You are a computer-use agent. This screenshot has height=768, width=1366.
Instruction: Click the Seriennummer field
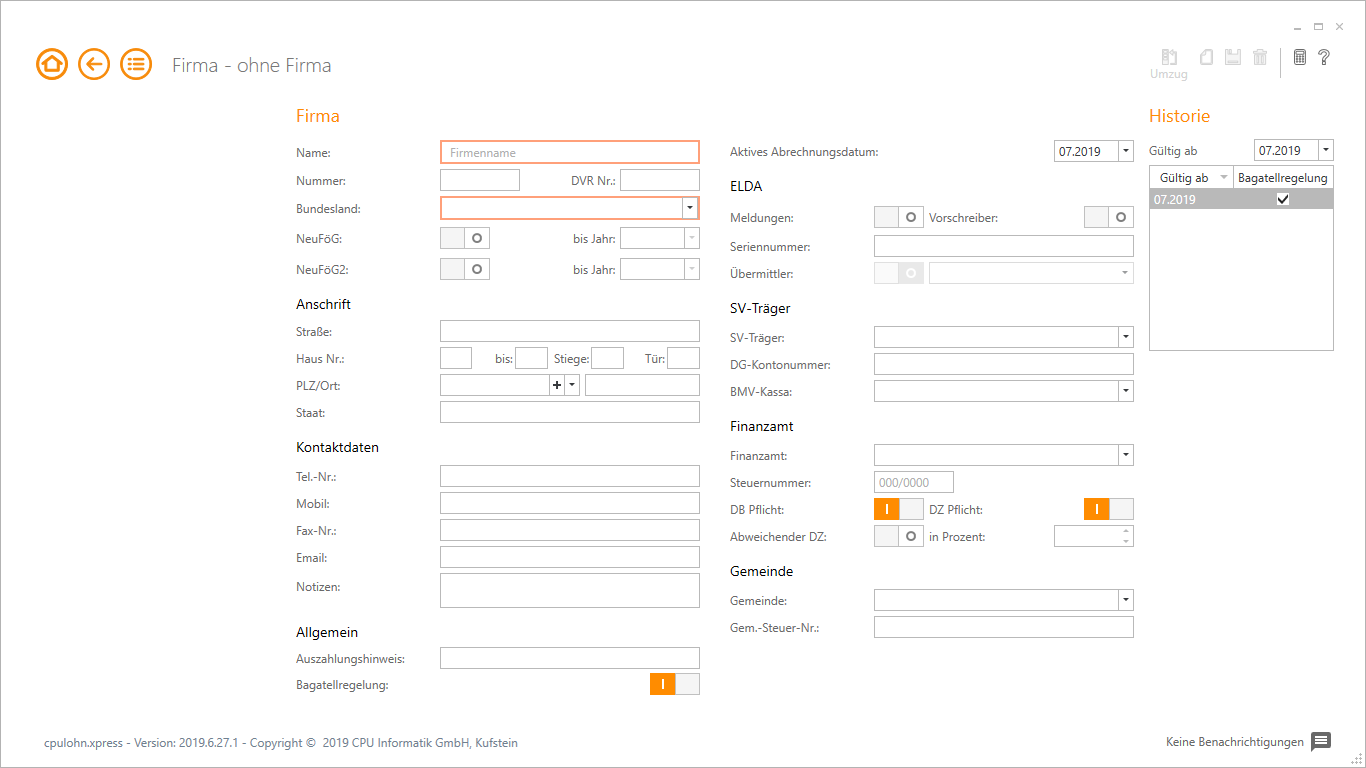click(1004, 246)
